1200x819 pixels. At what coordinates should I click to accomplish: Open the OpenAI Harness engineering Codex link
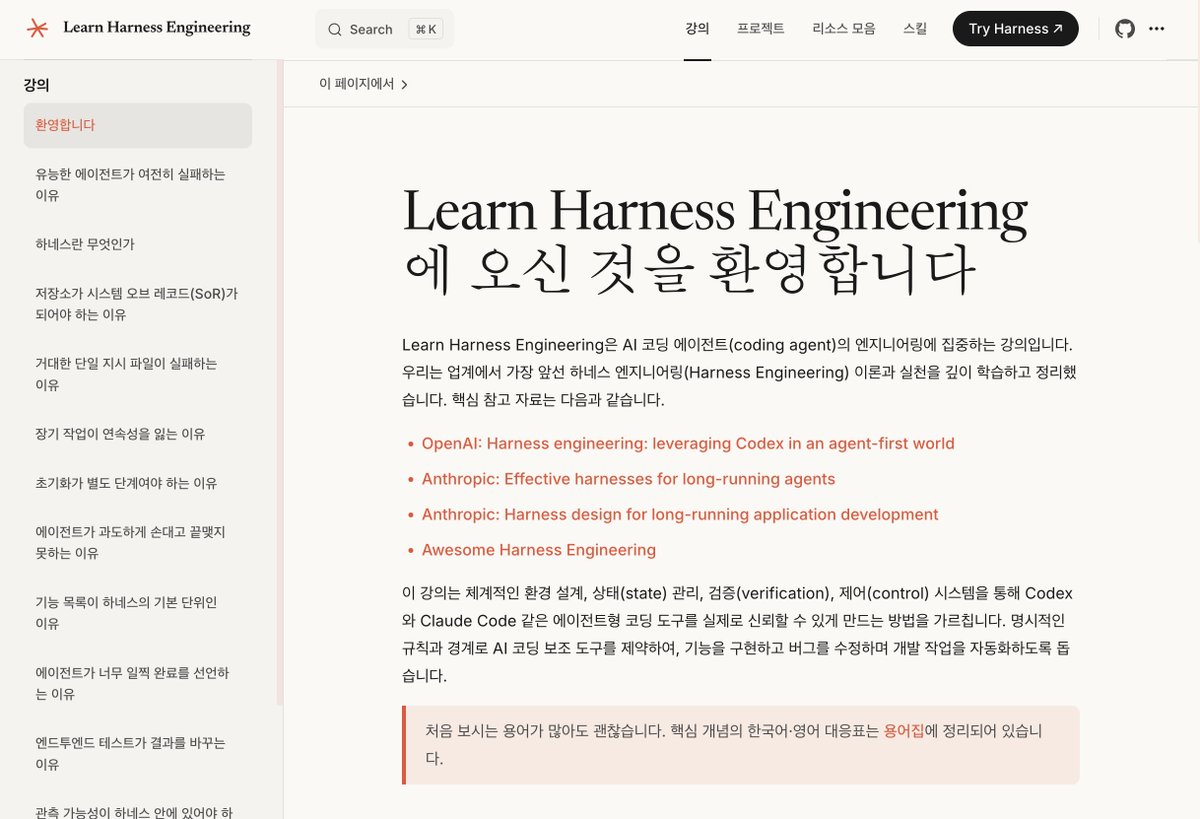click(x=688, y=443)
